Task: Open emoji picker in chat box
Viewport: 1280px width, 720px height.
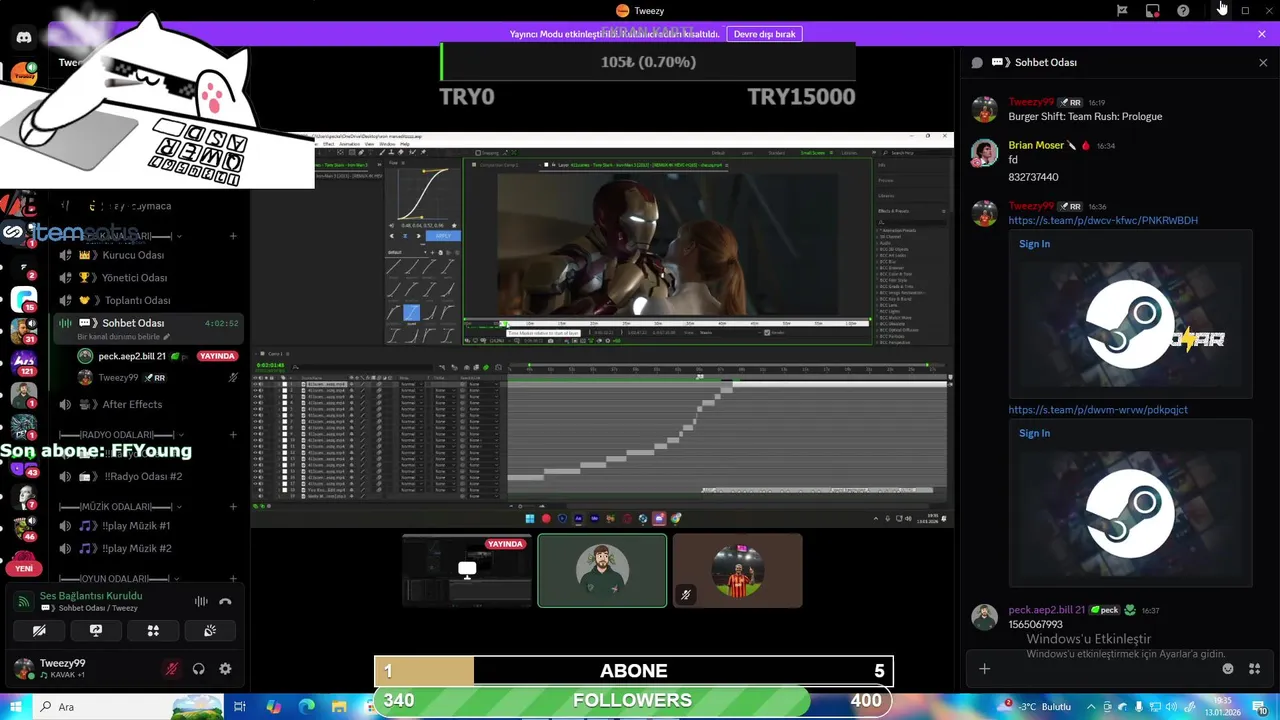Action: (1228, 669)
